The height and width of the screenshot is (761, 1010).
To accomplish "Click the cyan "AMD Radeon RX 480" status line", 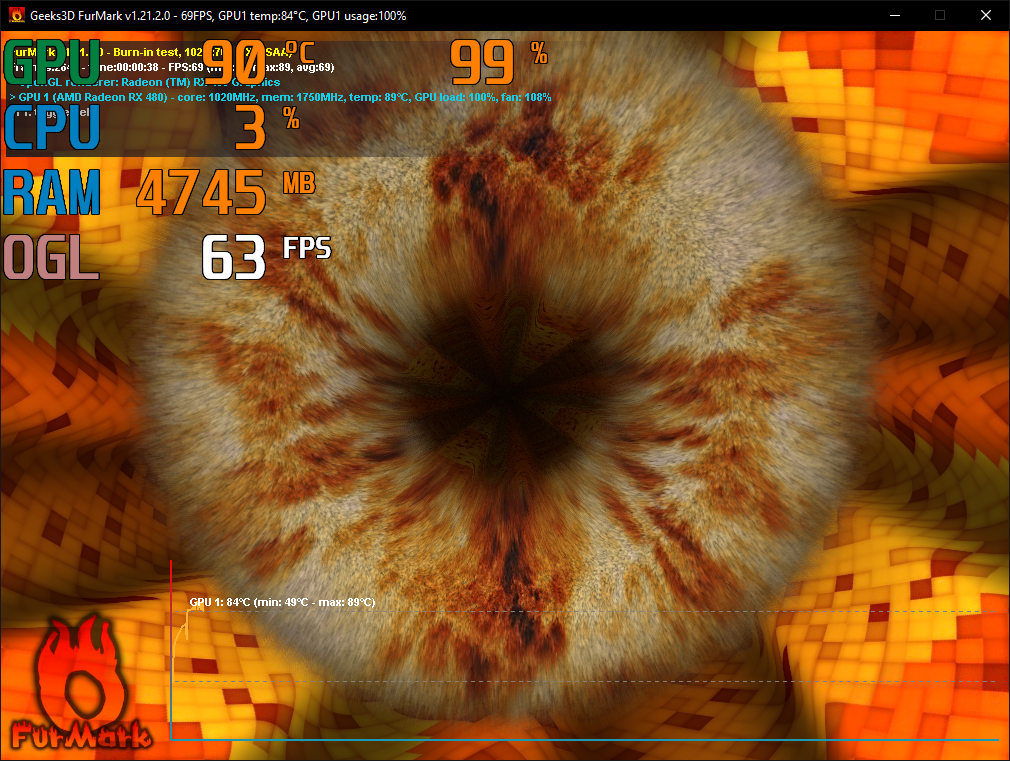I will pos(280,97).
